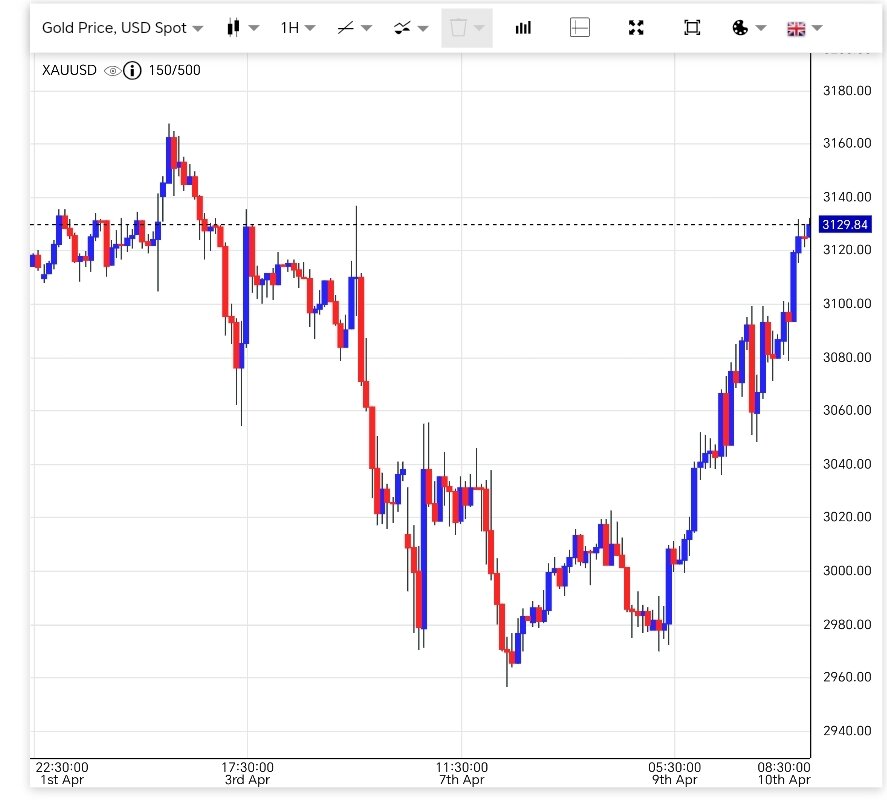Toggle the split panel layout icon

coord(579,28)
